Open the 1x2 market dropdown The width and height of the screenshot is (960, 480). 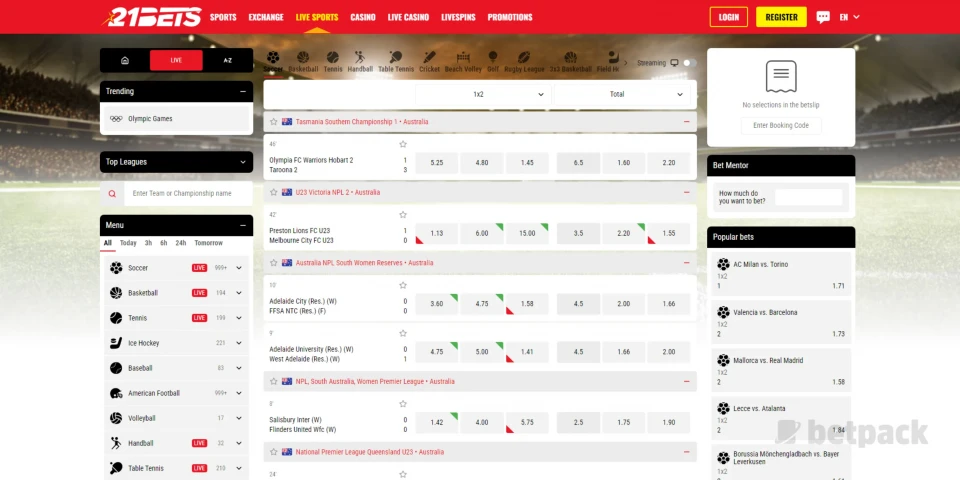click(x=482, y=94)
